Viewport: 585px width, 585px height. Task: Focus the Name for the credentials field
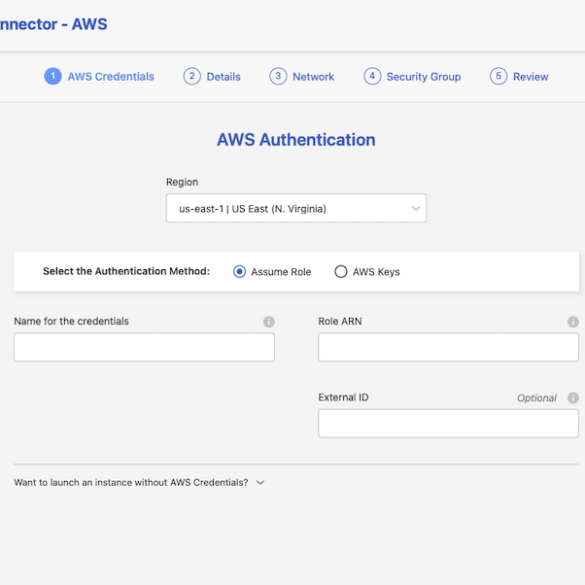144,347
